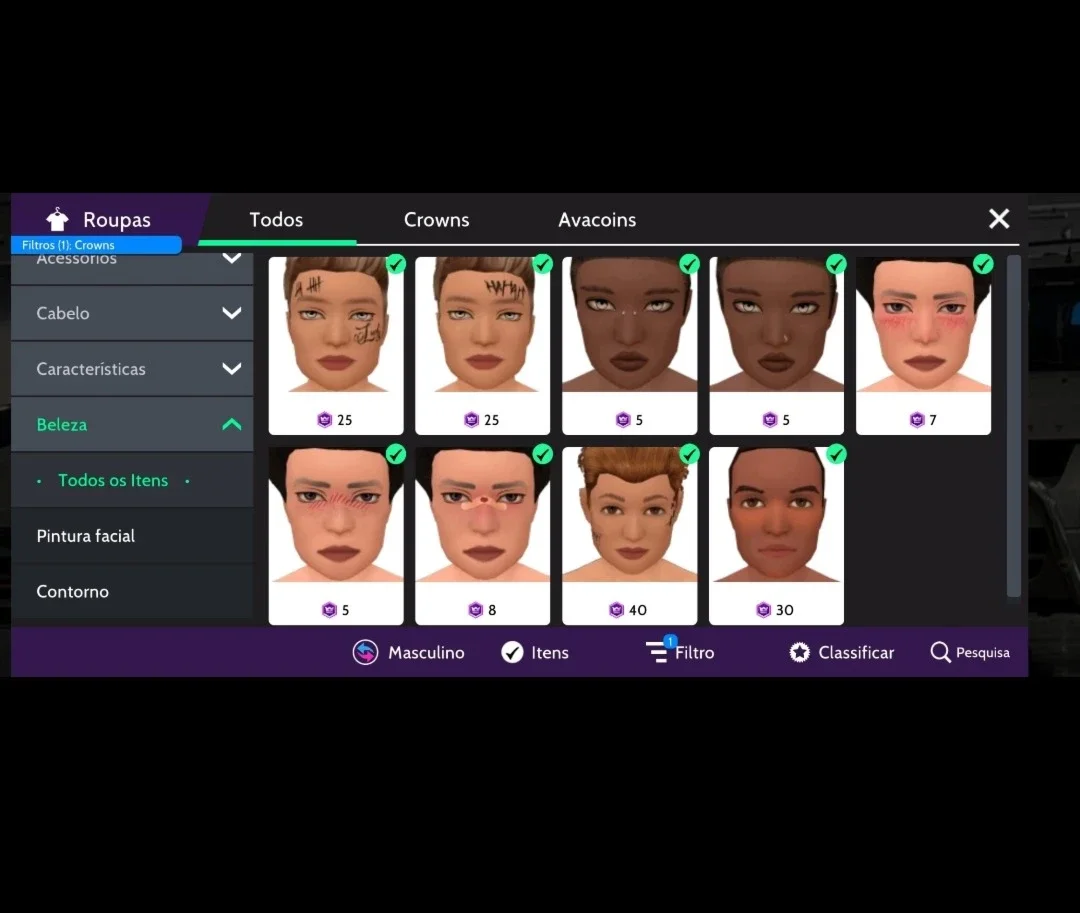Select the nose blush lines item costing 5
This screenshot has width=1080, height=913.
tap(336, 536)
